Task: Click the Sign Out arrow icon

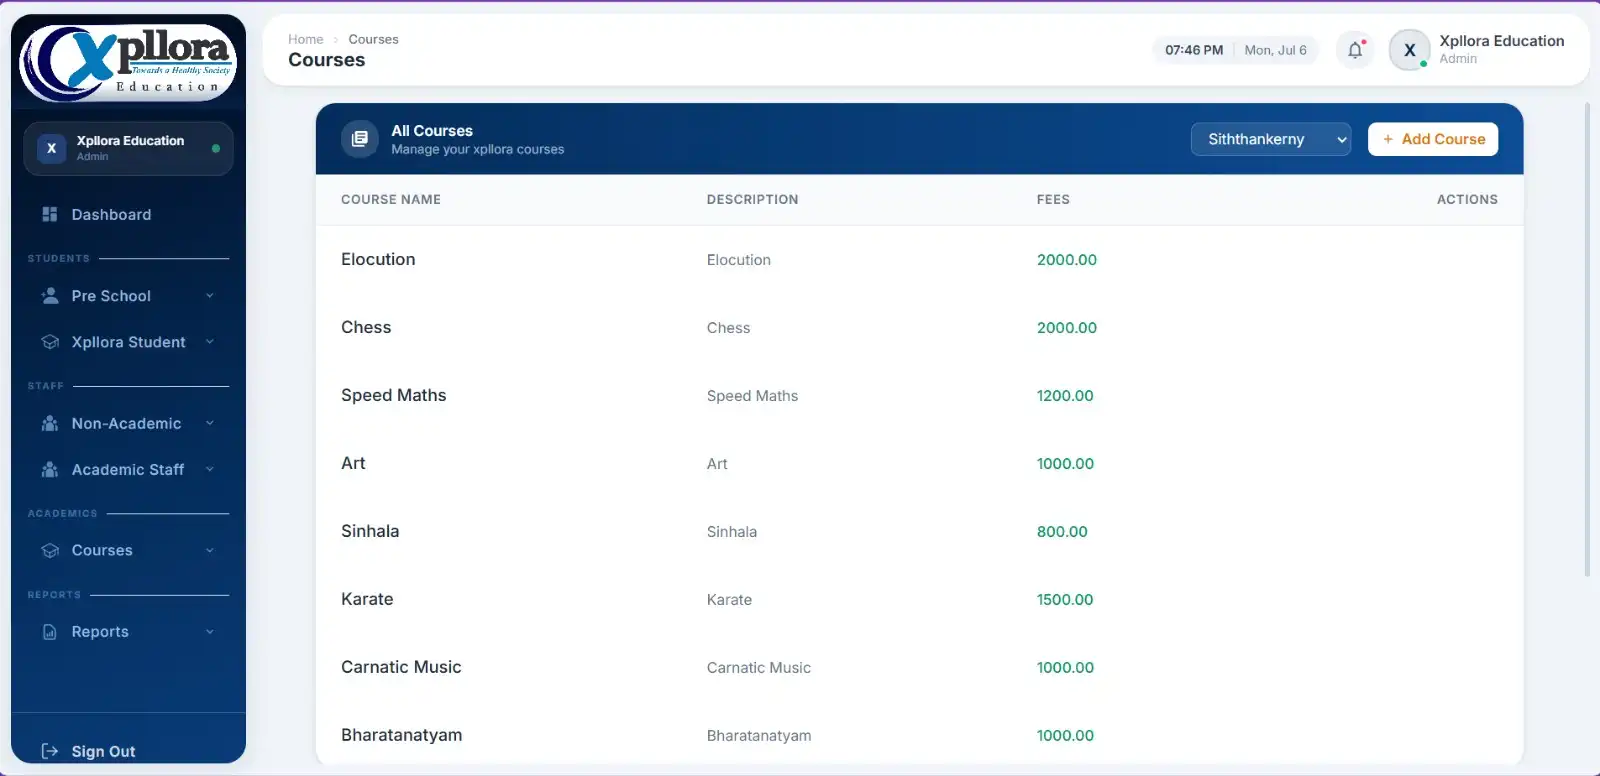Action: pos(50,751)
